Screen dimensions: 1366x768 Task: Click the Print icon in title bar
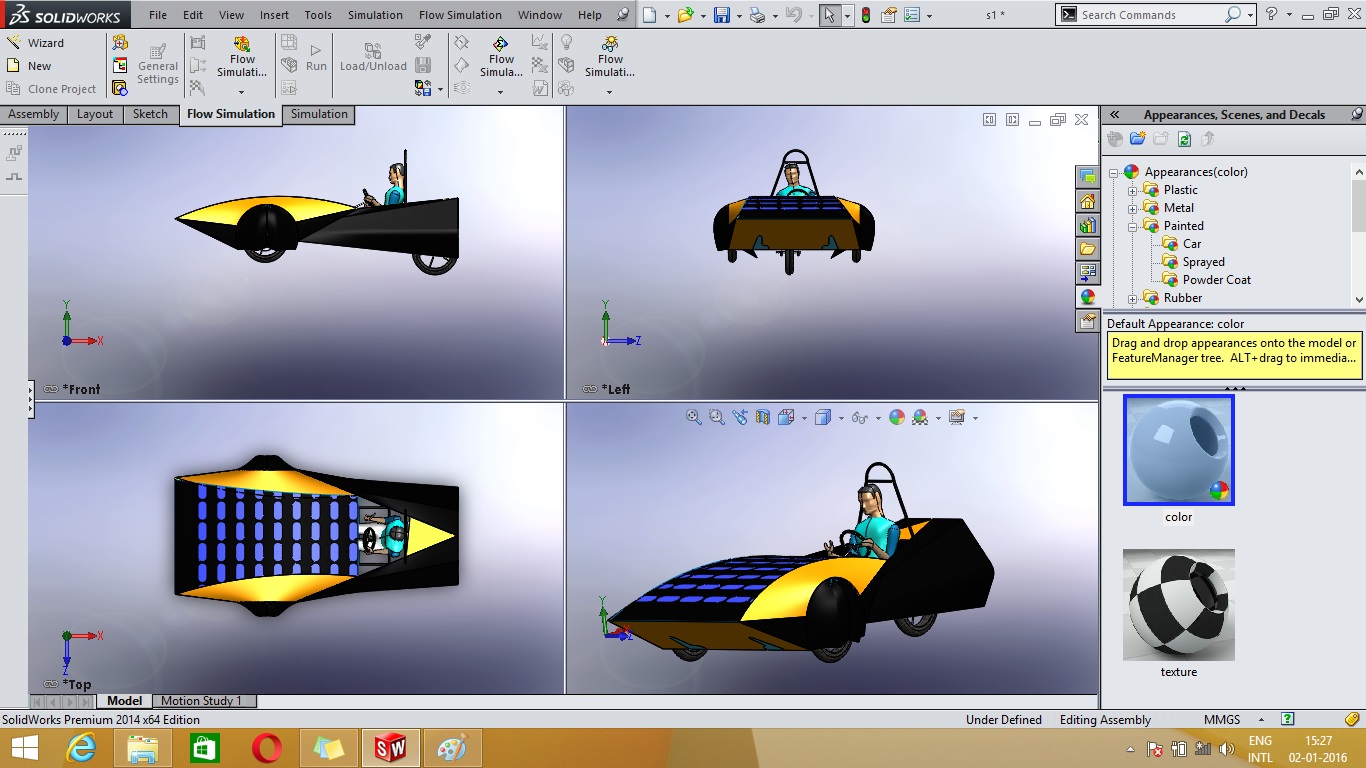tap(757, 15)
